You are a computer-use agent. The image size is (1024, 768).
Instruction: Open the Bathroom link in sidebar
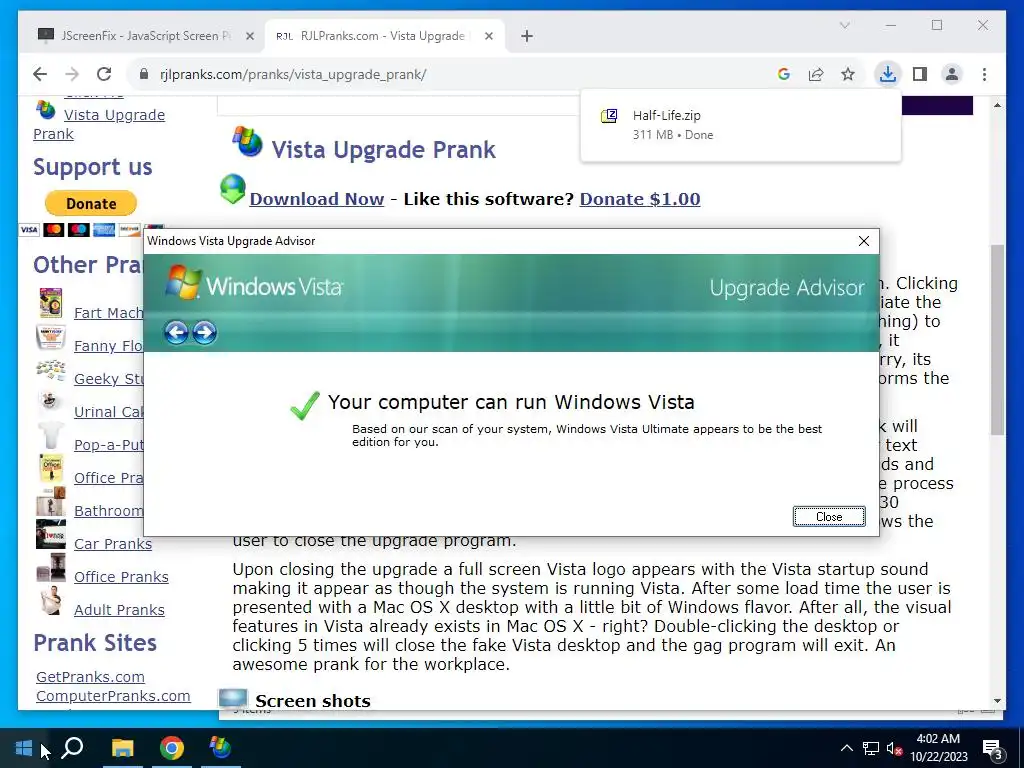pos(108,511)
